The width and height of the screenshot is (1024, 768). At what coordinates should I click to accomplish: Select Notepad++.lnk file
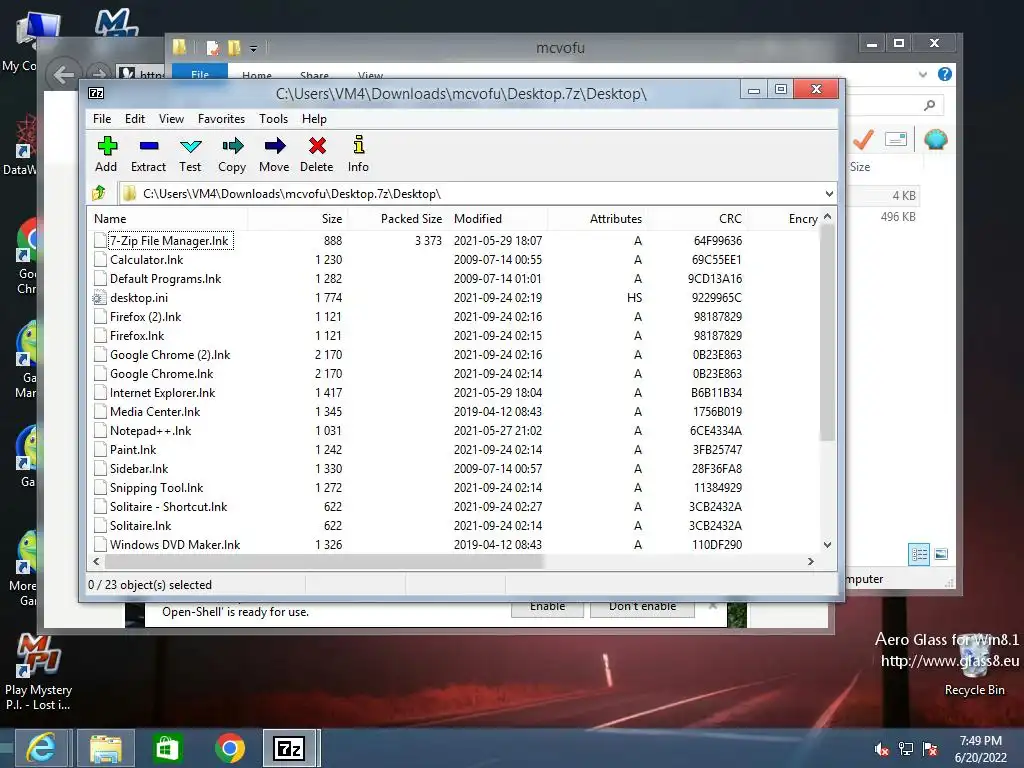150,430
